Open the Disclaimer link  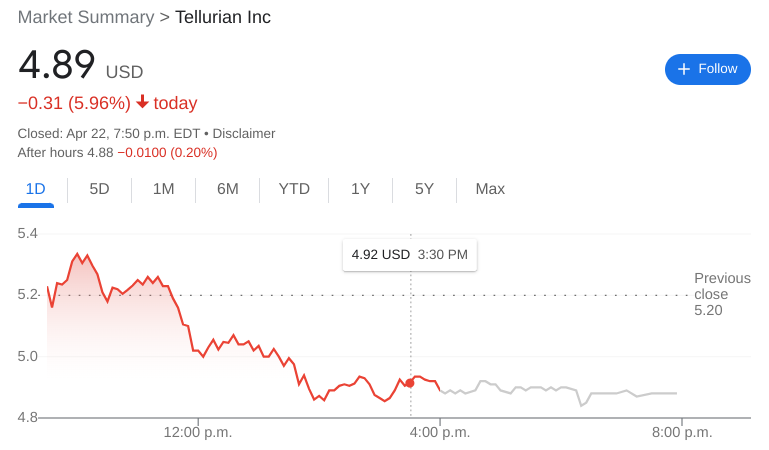(243, 133)
